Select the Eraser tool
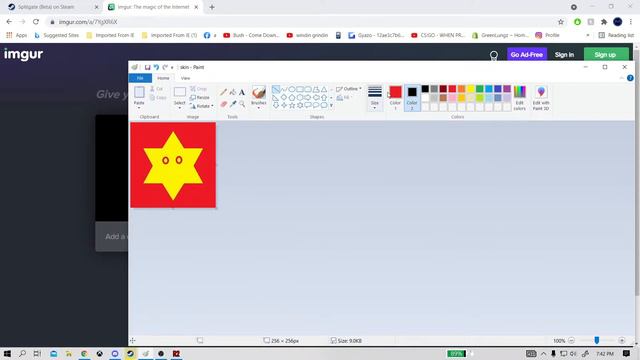 click(x=223, y=104)
